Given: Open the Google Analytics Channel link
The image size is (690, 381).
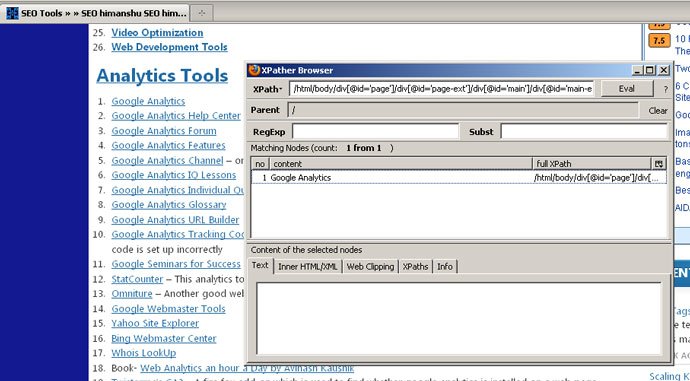Looking at the screenshot, I should coord(167,161).
